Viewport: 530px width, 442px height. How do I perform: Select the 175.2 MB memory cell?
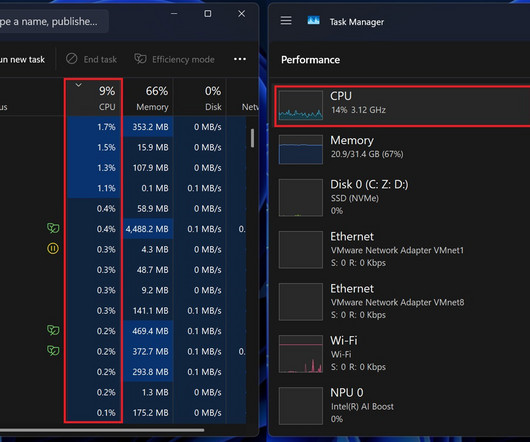pyautogui.click(x=148, y=413)
